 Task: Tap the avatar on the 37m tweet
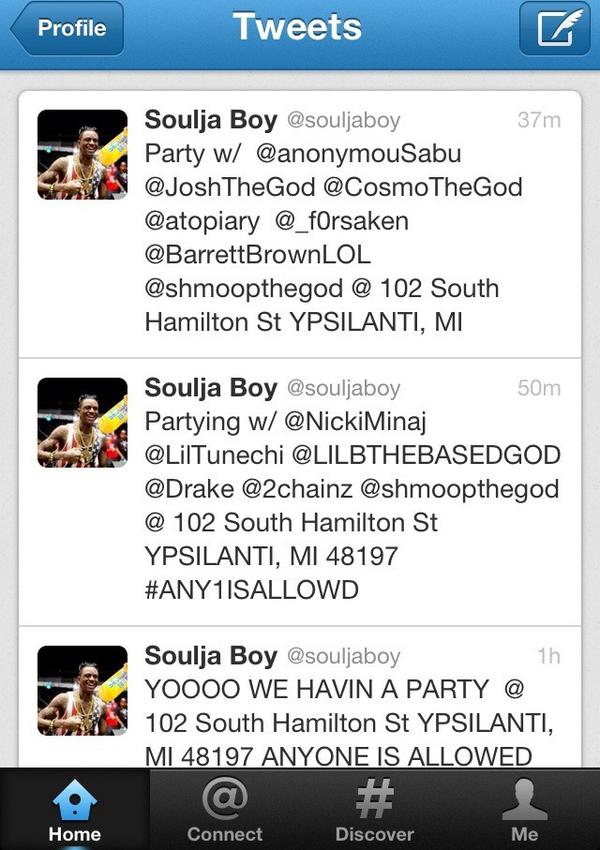point(82,154)
